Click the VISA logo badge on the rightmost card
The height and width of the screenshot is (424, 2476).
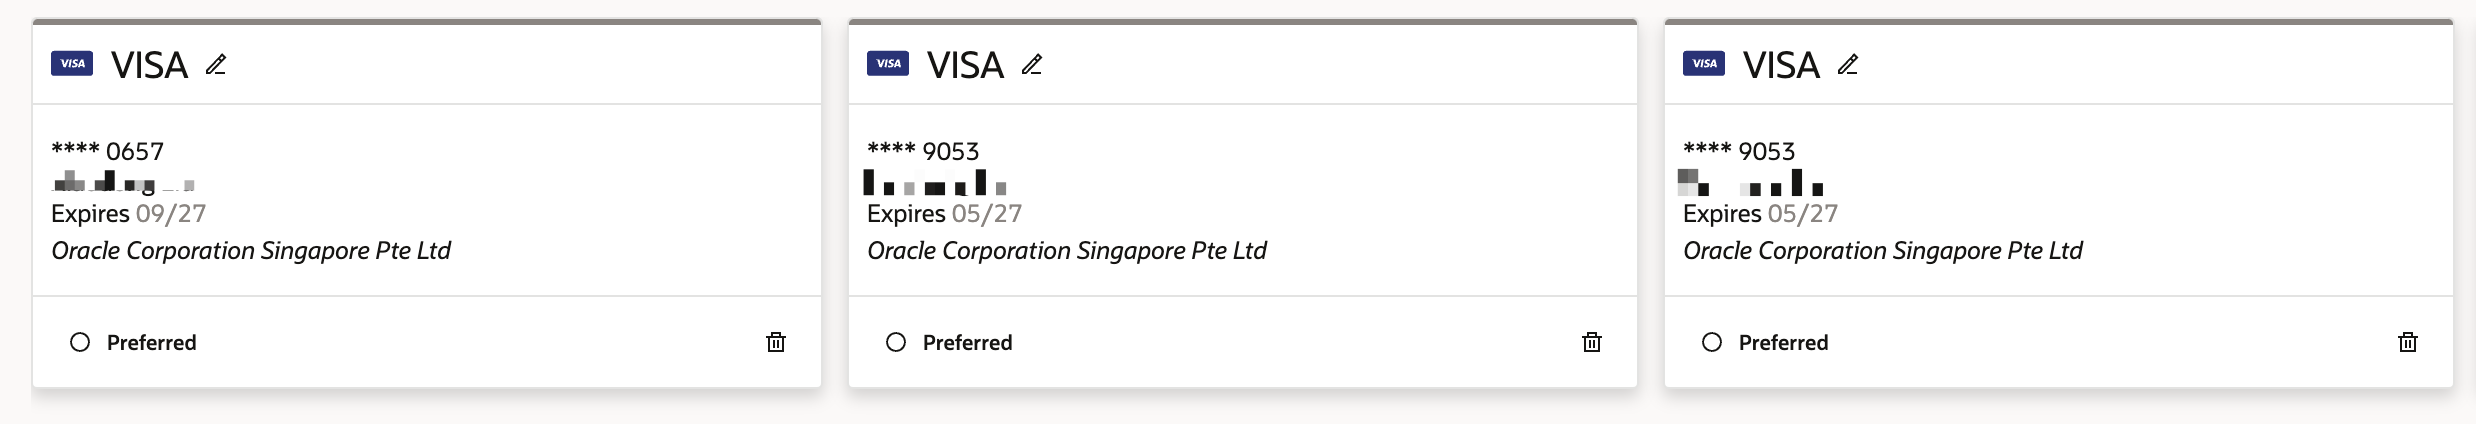(x=1704, y=64)
